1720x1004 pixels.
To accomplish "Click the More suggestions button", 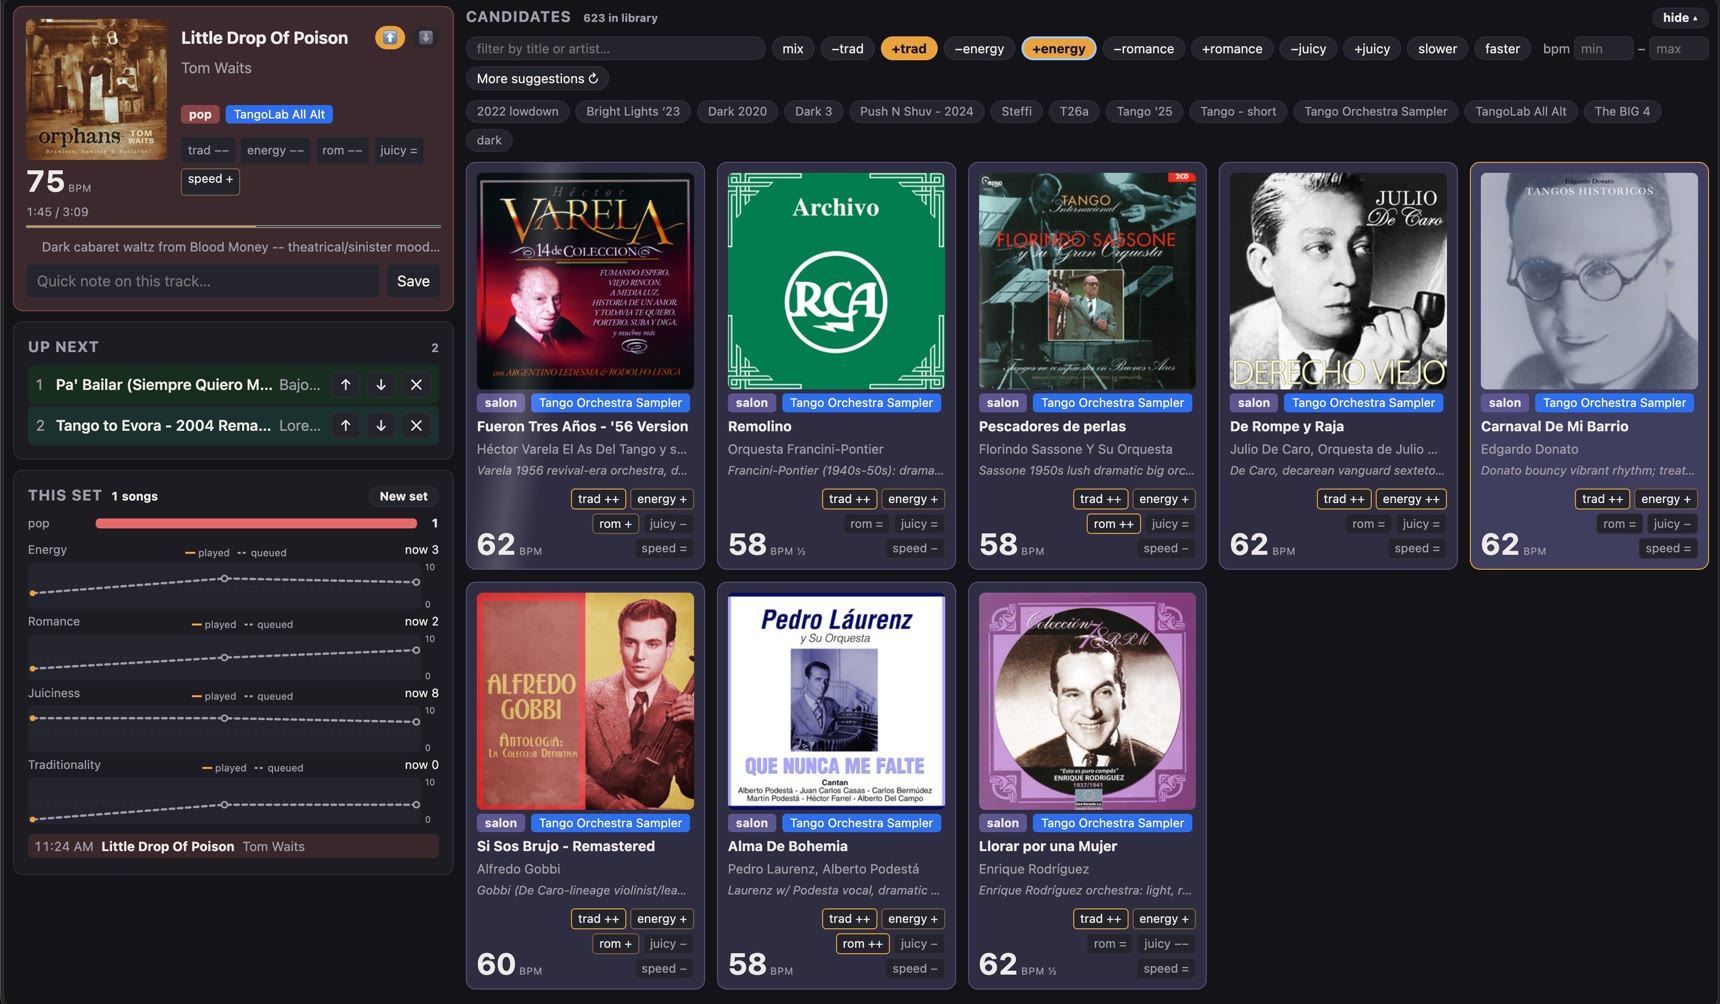I will tap(537, 78).
